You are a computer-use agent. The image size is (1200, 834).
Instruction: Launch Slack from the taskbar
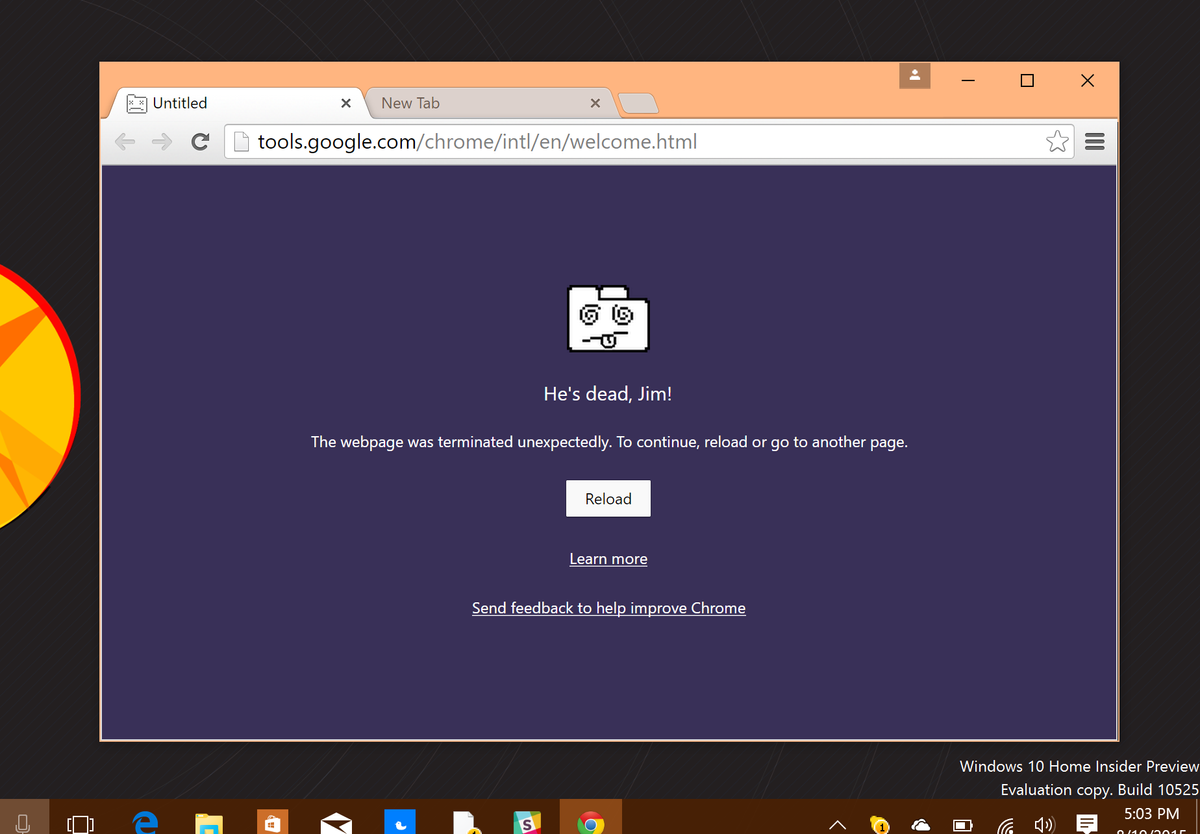click(527, 822)
